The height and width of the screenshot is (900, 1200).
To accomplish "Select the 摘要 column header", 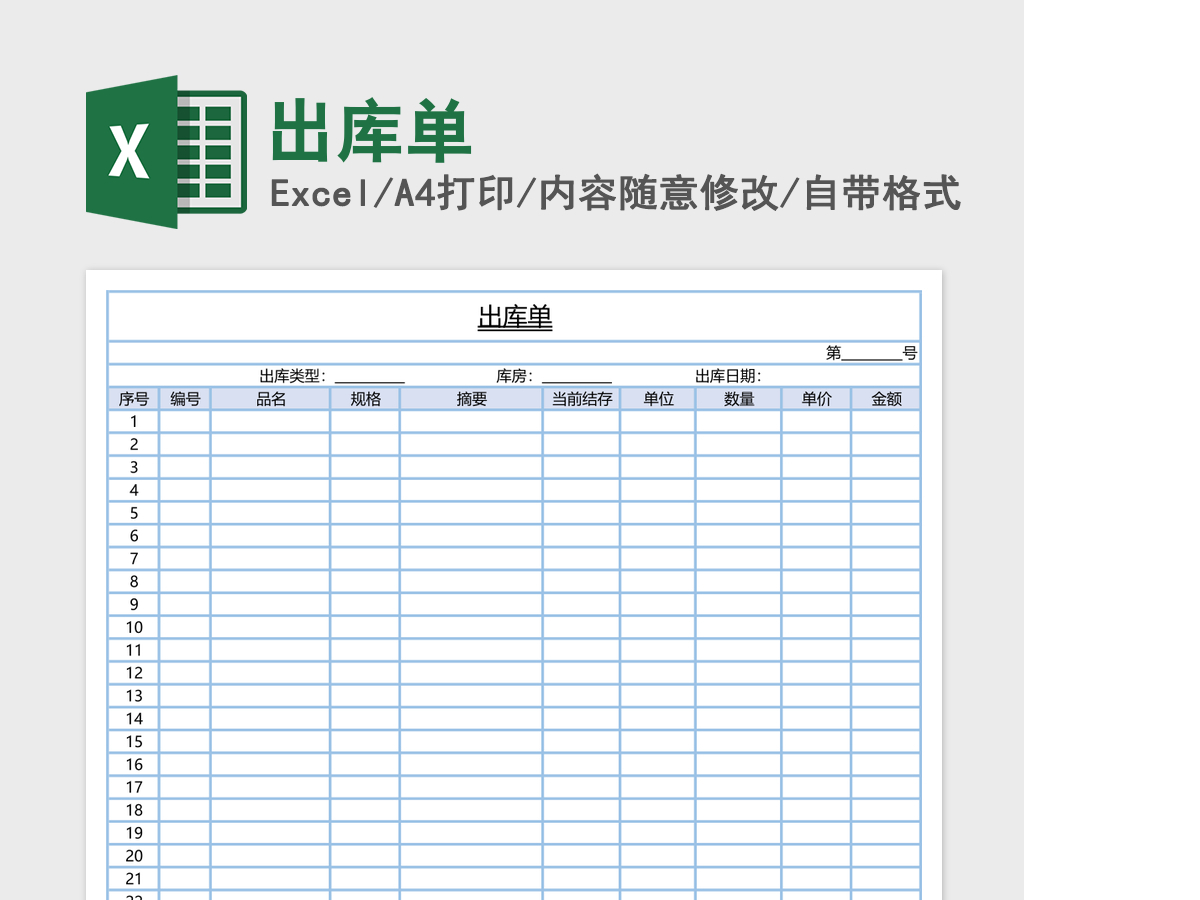I will 471,399.
